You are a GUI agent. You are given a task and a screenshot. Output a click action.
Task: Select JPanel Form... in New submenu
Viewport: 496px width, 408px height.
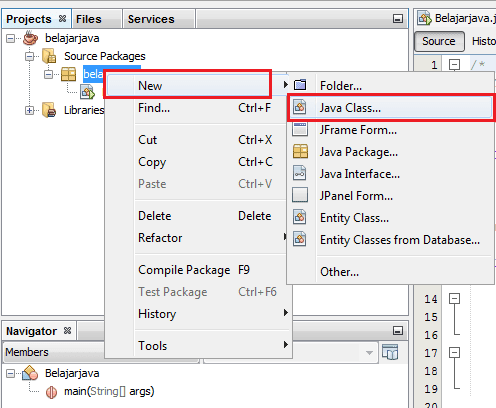tap(390, 196)
